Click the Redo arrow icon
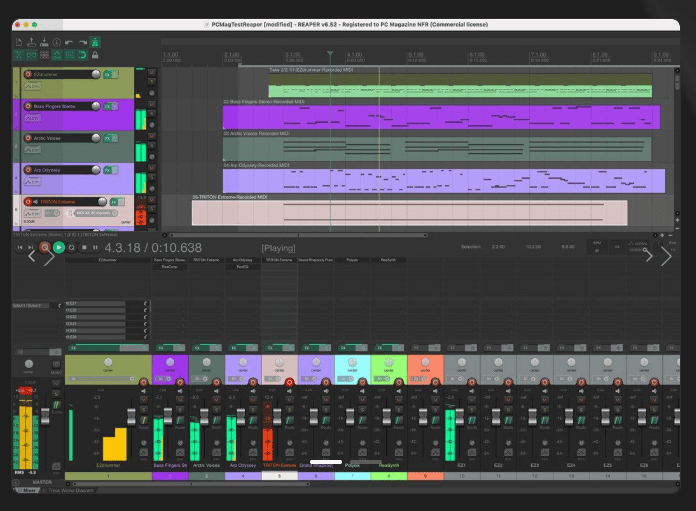This screenshot has width=696, height=511. coord(83,42)
